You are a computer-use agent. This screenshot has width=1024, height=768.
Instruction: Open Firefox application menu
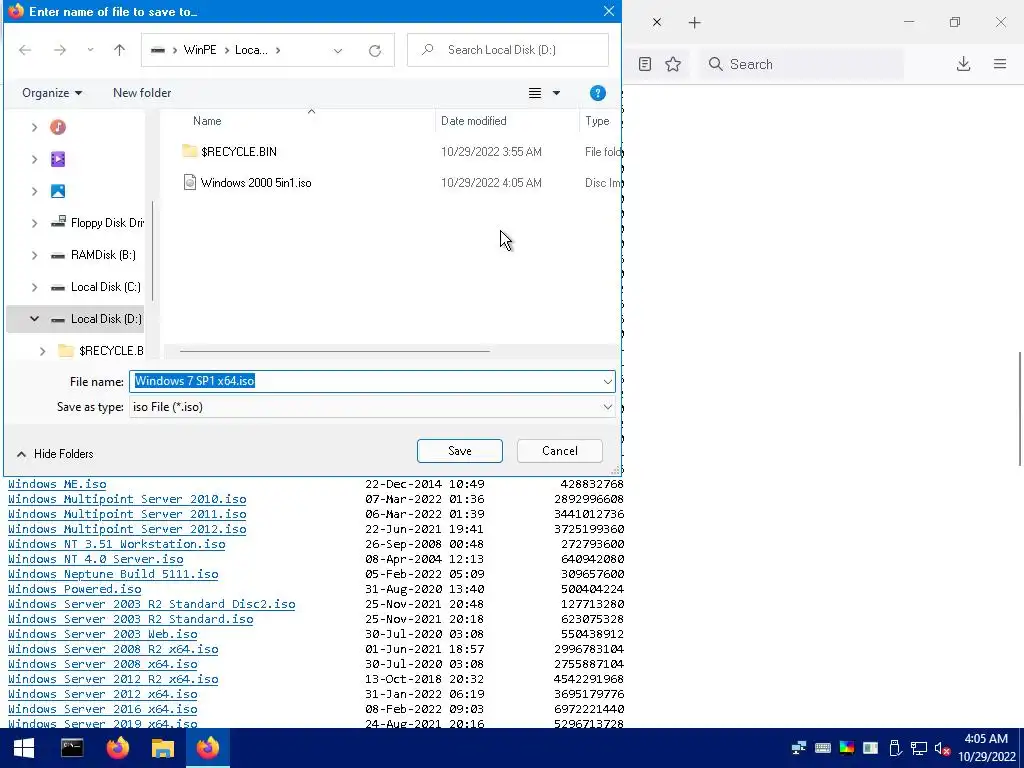1000,64
